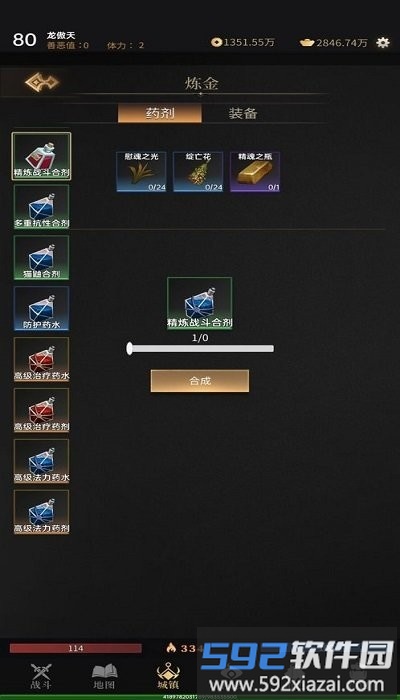Switch to the 药剂 tab
This screenshot has height=700, width=400.
tap(160, 113)
